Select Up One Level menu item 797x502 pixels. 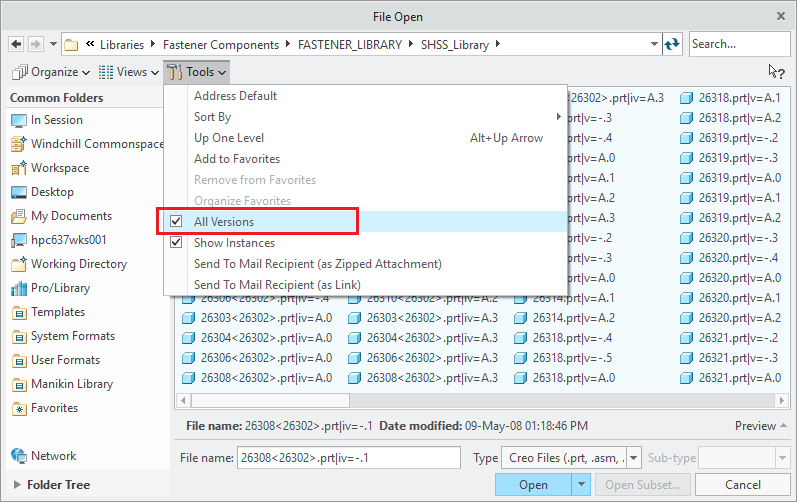click(x=365, y=138)
